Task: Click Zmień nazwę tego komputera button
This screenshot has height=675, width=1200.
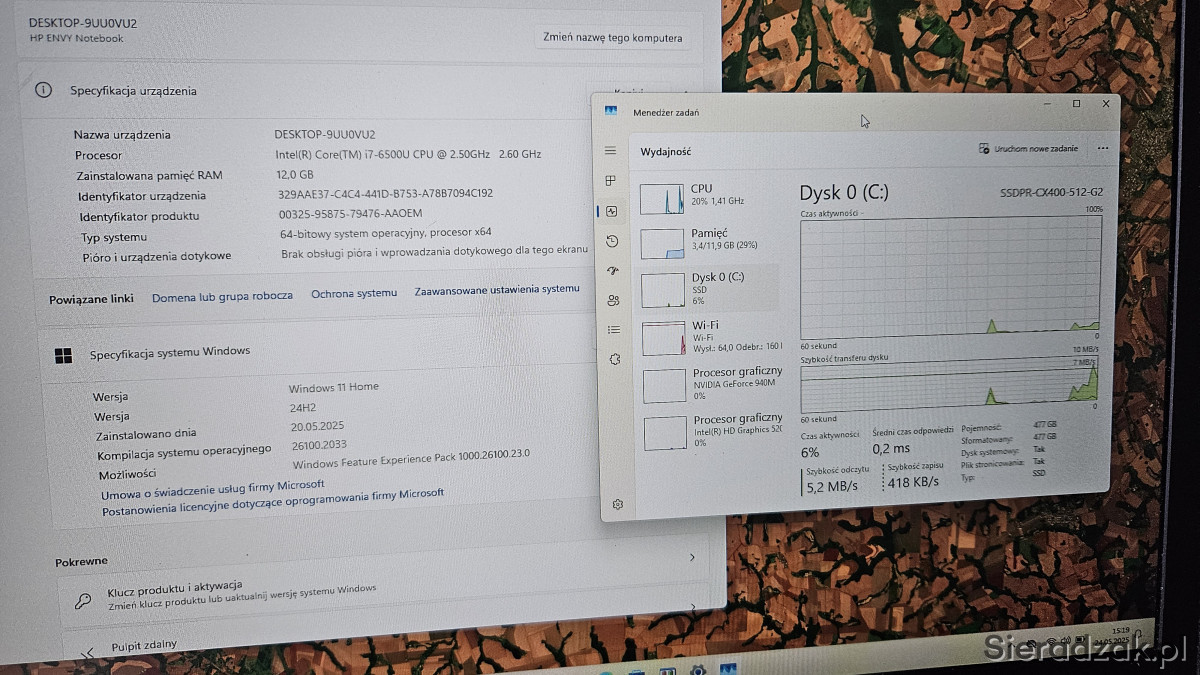Action: point(612,38)
